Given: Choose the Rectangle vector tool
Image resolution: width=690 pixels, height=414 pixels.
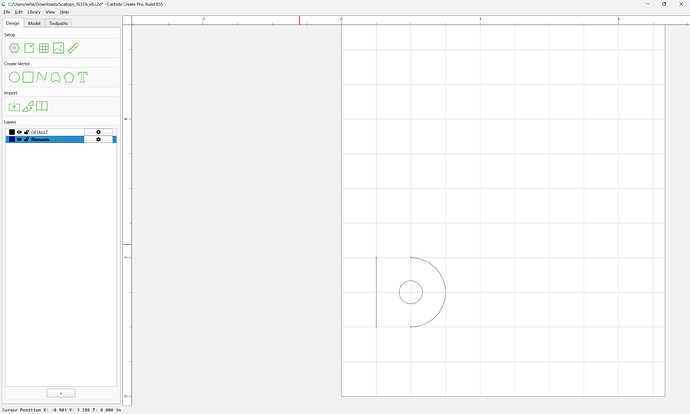Looking at the screenshot, I should coord(28,77).
